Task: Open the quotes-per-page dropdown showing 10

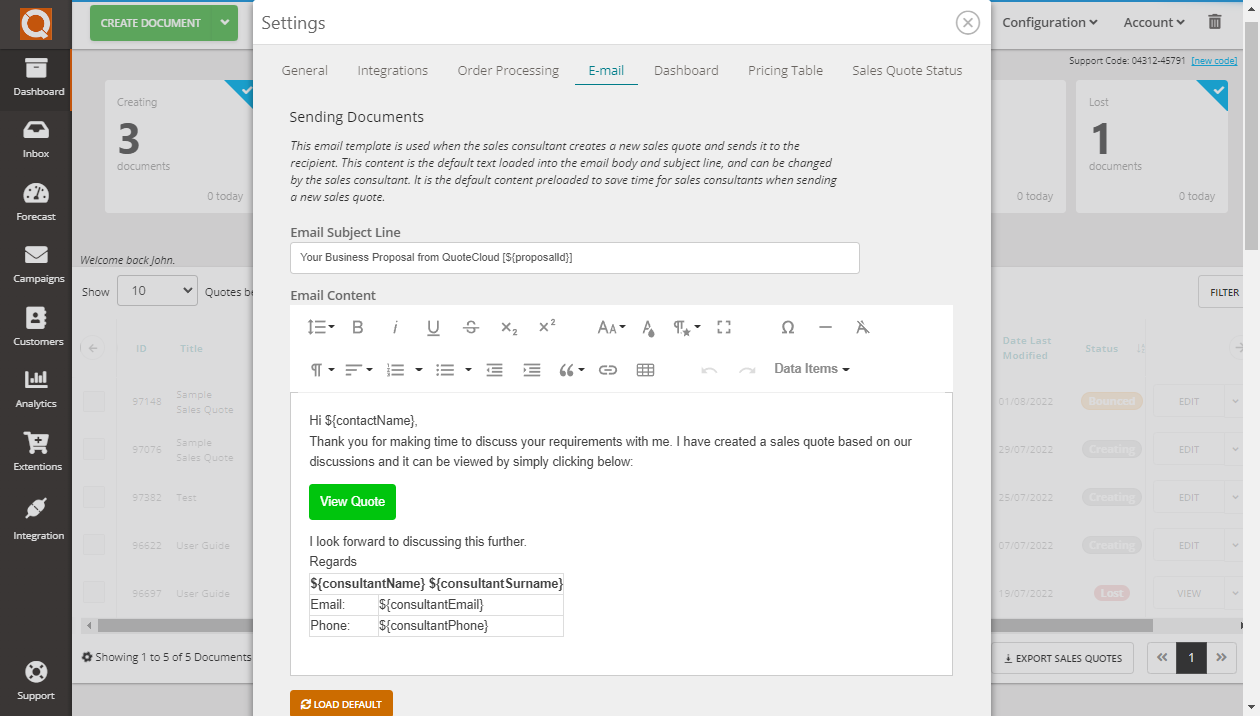Action: [x=157, y=290]
